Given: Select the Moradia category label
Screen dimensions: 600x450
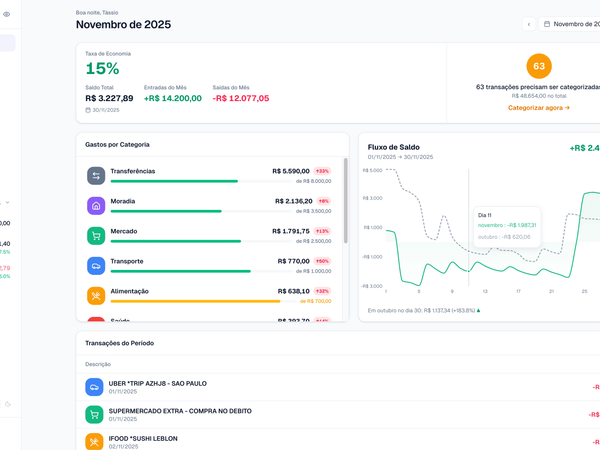Looking at the screenshot, I should pyautogui.click(x=123, y=201).
